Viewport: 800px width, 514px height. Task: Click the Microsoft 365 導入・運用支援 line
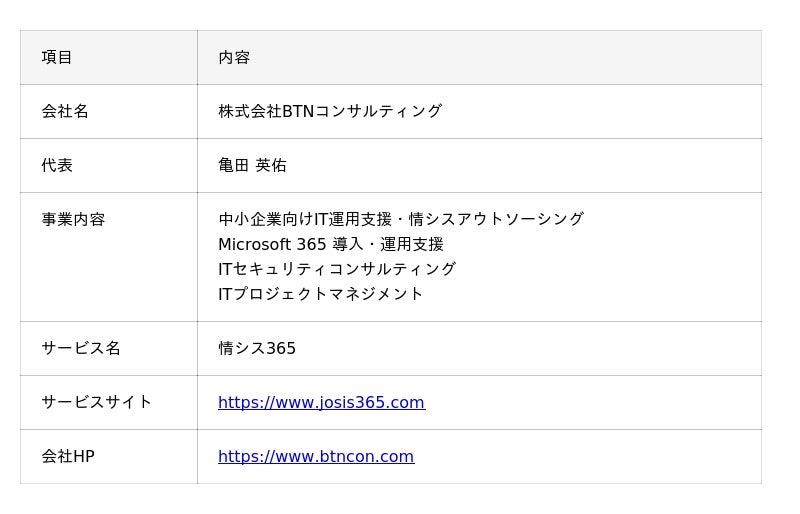coord(330,244)
